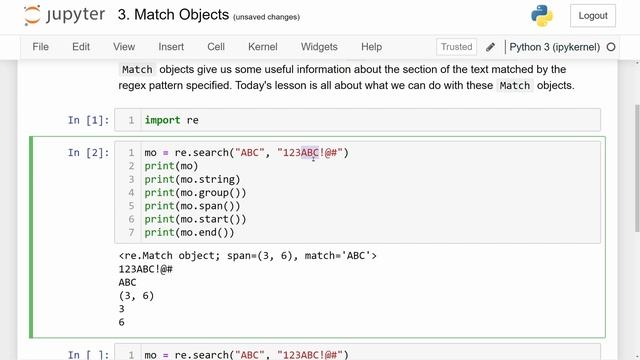Viewport: 640px width, 360px height.
Task: Click the markdown paragraph about Match objects
Action: tap(346, 77)
